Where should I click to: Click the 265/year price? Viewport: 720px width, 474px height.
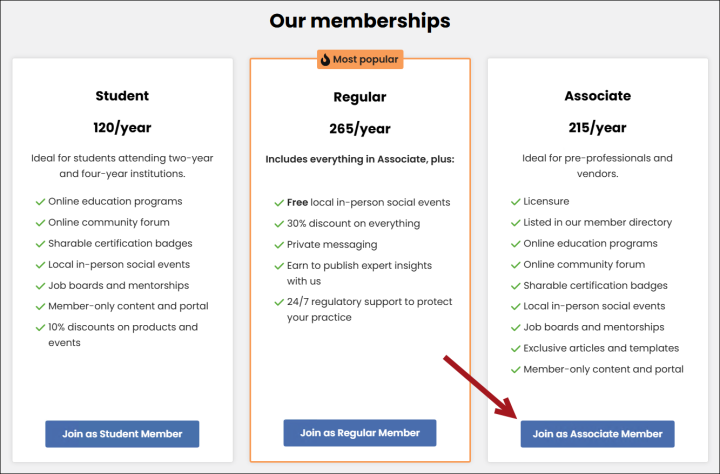[360, 128]
